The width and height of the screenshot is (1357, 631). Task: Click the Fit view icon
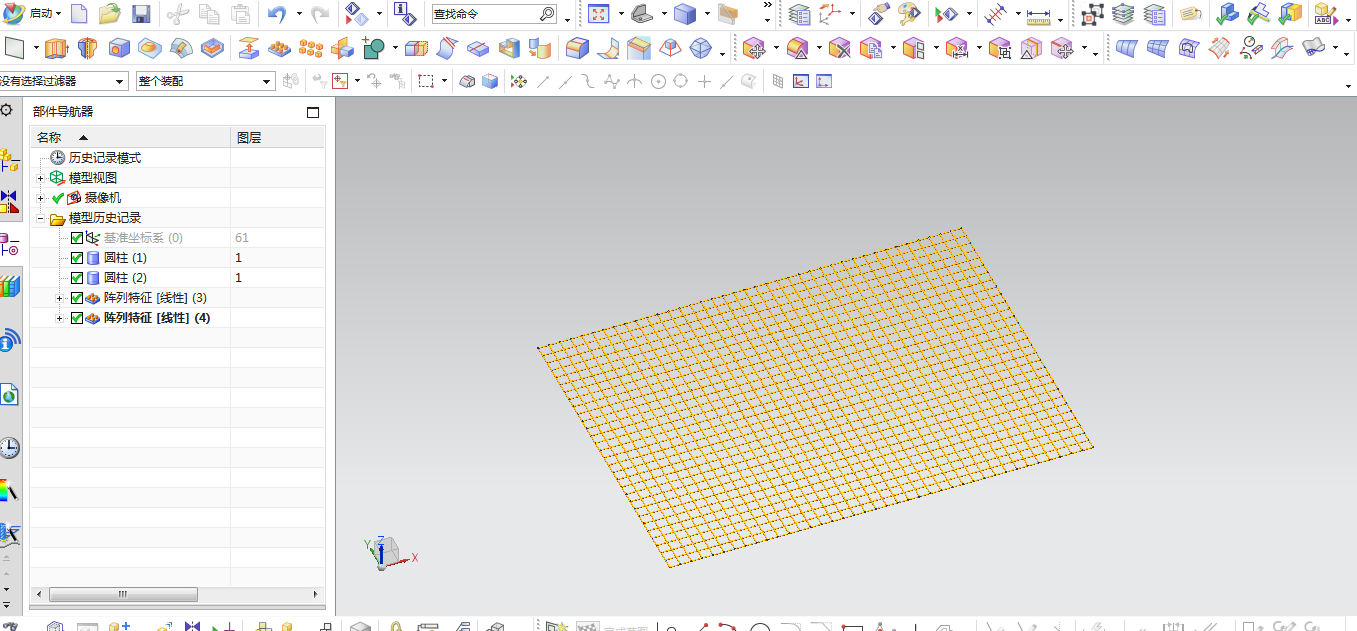[x=598, y=14]
